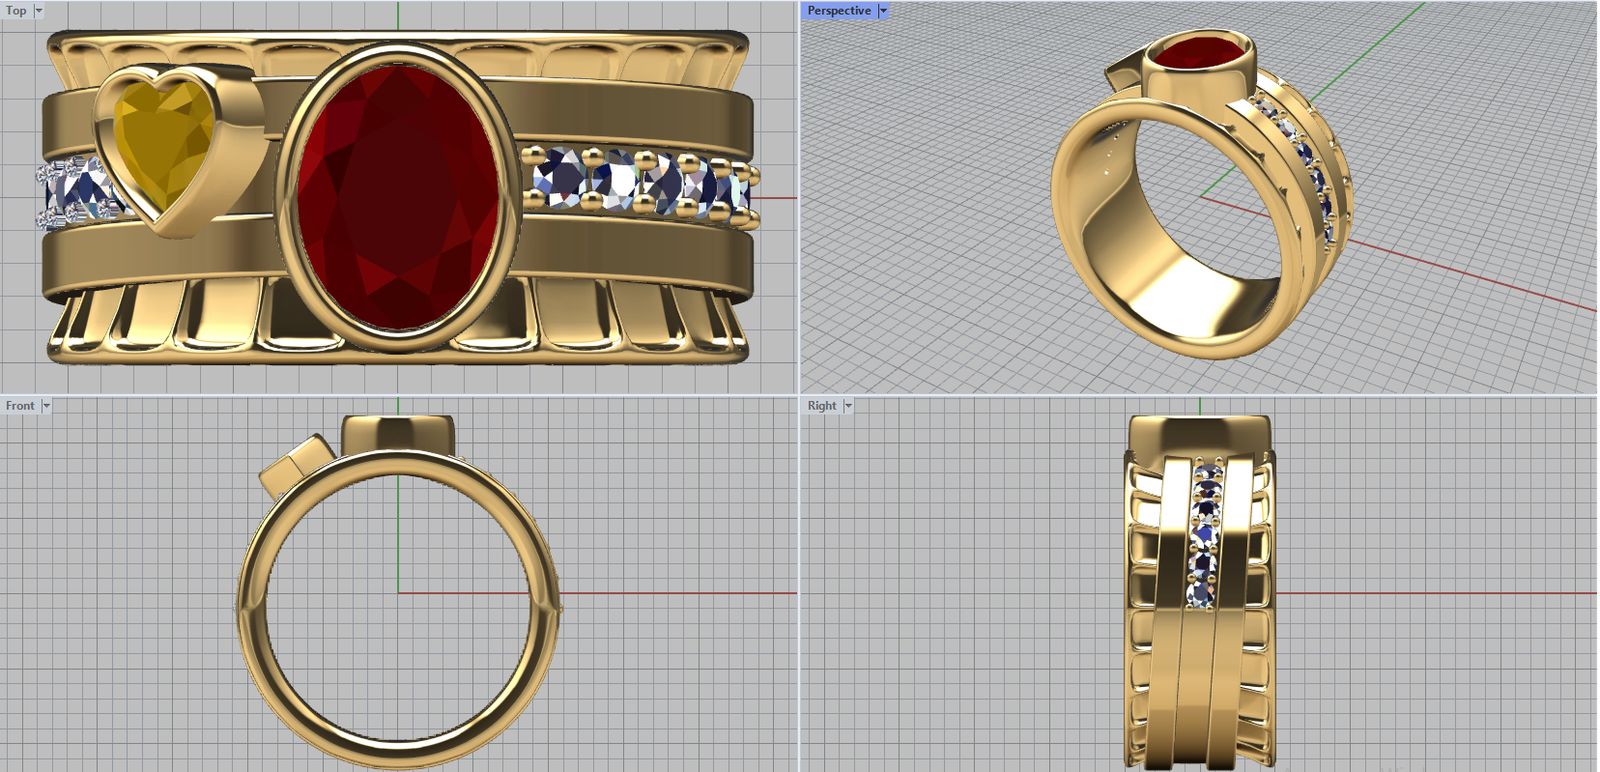Expand the Front viewport dropdown arrow
The width and height of the screenshot is (1600, 772).
(46, 406)
